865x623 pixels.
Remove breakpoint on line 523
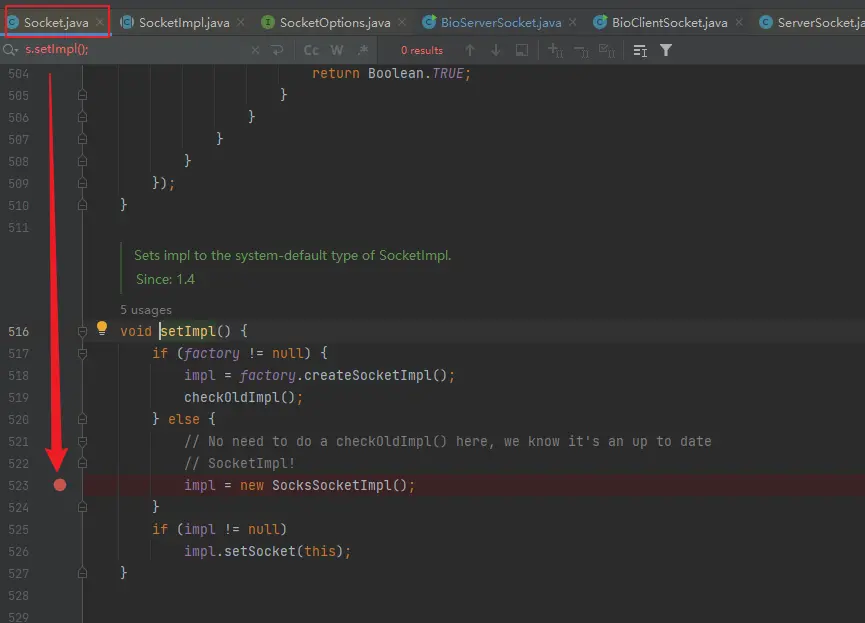click(x=60, y=485)
